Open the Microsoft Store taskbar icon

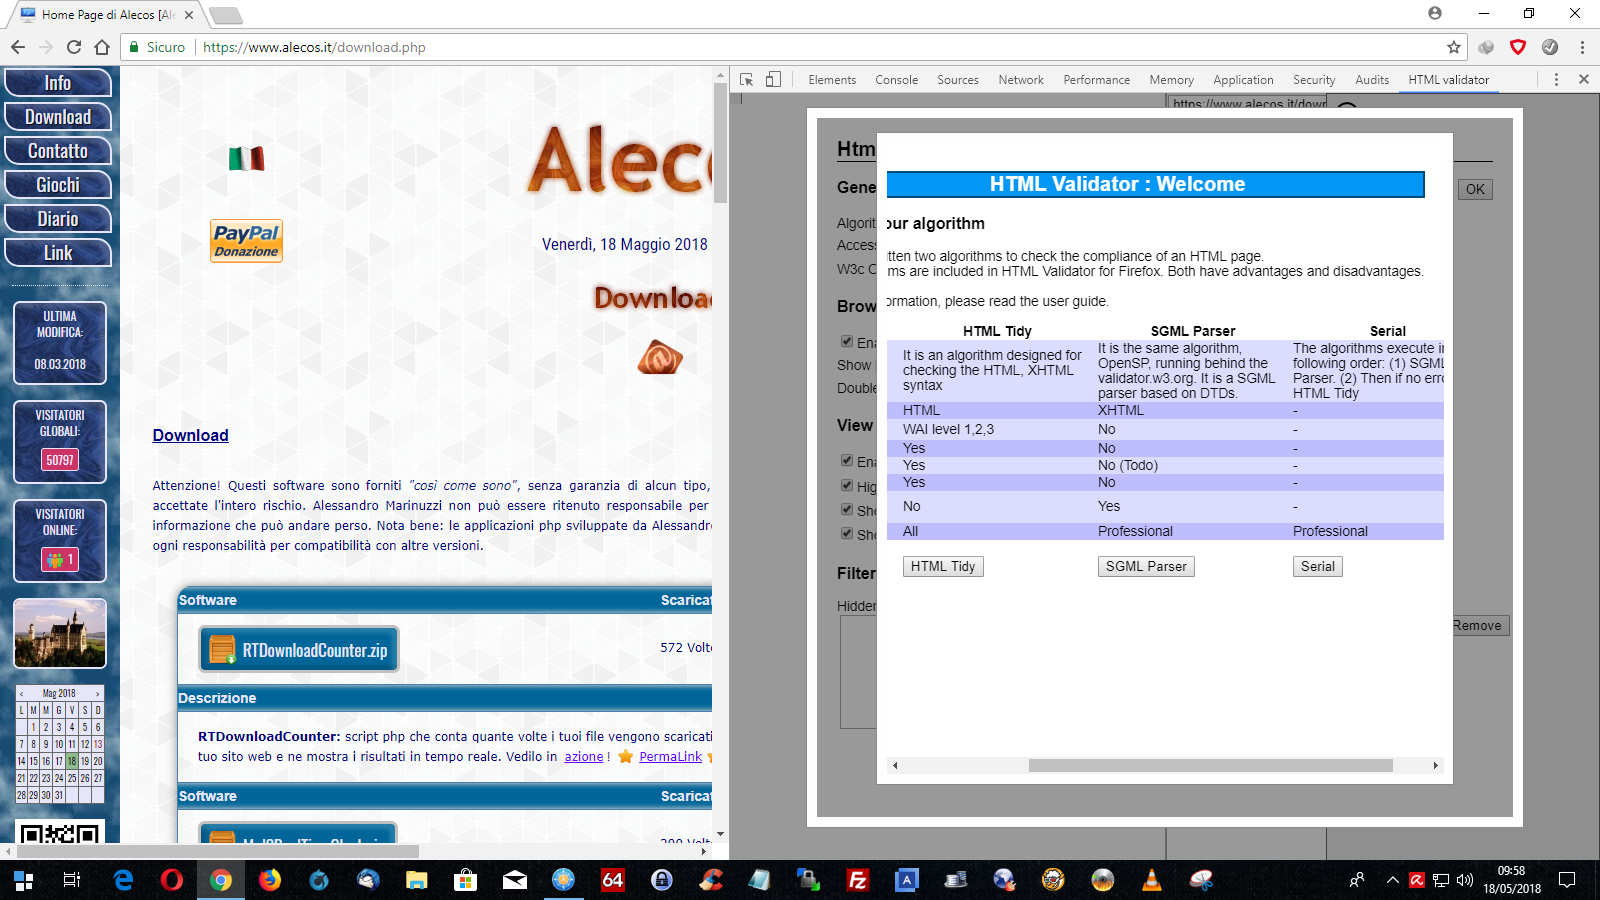(x=465, y=880)
